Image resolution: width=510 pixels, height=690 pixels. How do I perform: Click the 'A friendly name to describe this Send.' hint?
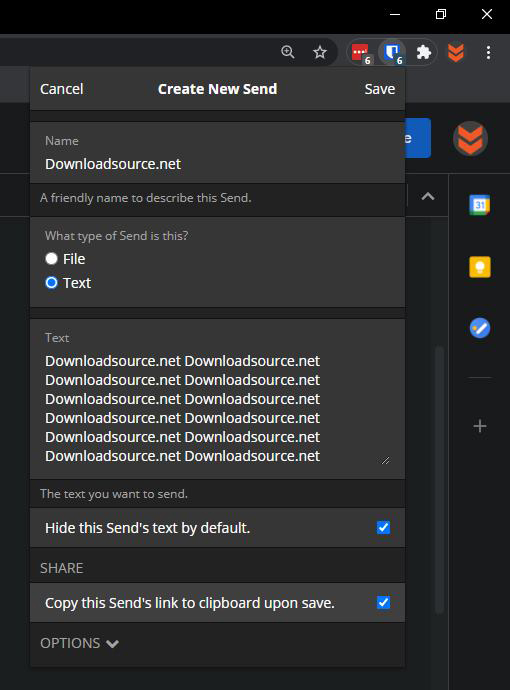[x=146, y=198]
